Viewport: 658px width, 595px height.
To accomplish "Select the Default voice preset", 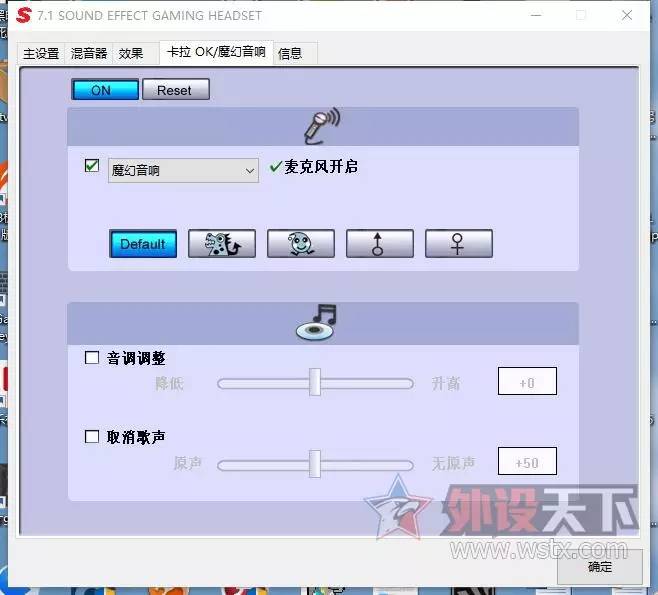I will click(143, 243).
